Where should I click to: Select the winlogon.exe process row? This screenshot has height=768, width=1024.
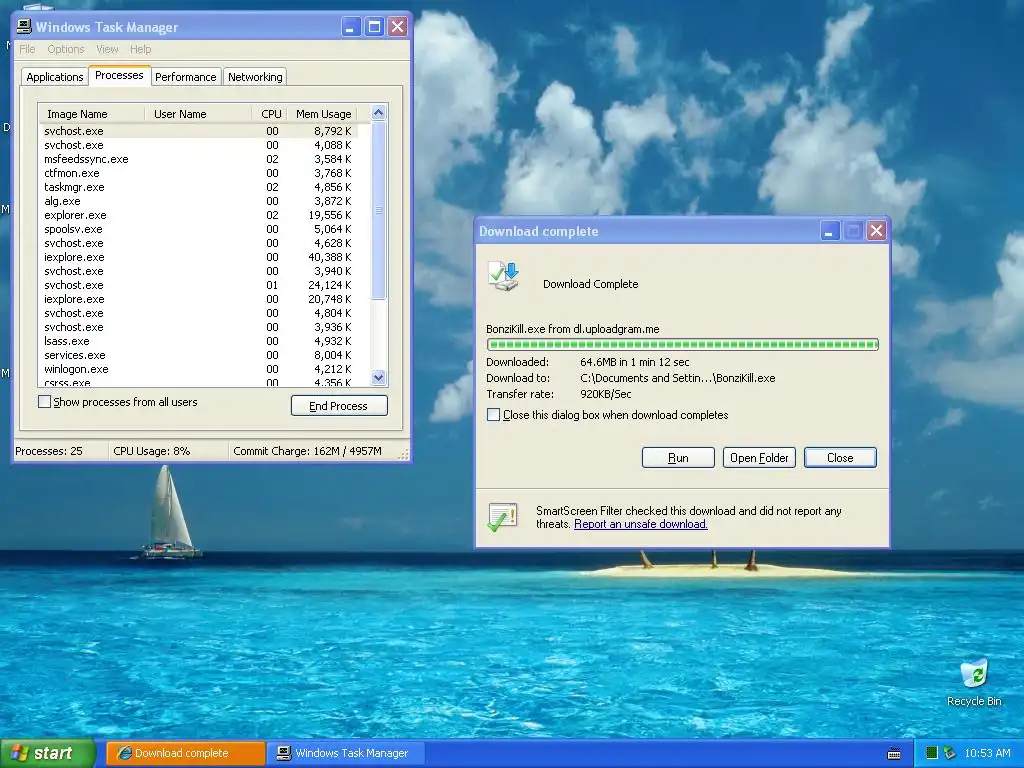coord(199,369)
